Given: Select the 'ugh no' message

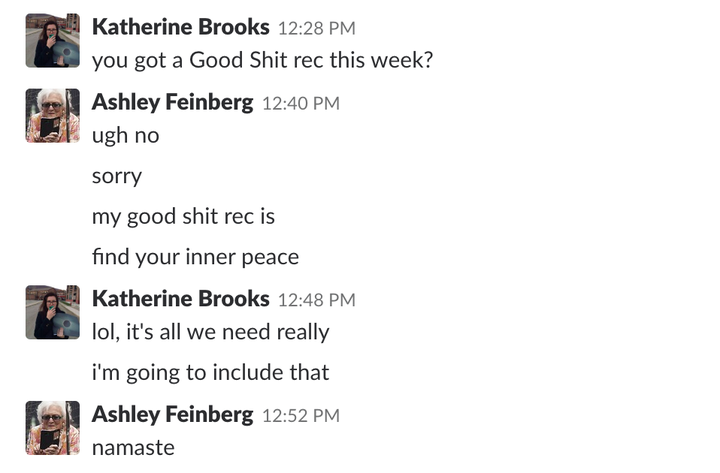Looking at the screenshot, I should tap(125, 136).
